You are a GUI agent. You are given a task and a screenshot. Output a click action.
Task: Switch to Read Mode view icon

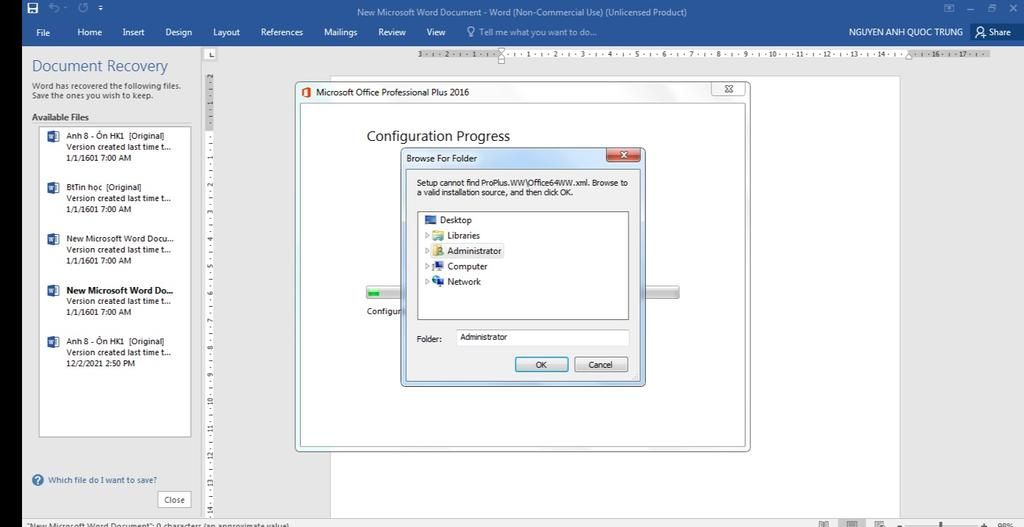[x=824, y=524]
